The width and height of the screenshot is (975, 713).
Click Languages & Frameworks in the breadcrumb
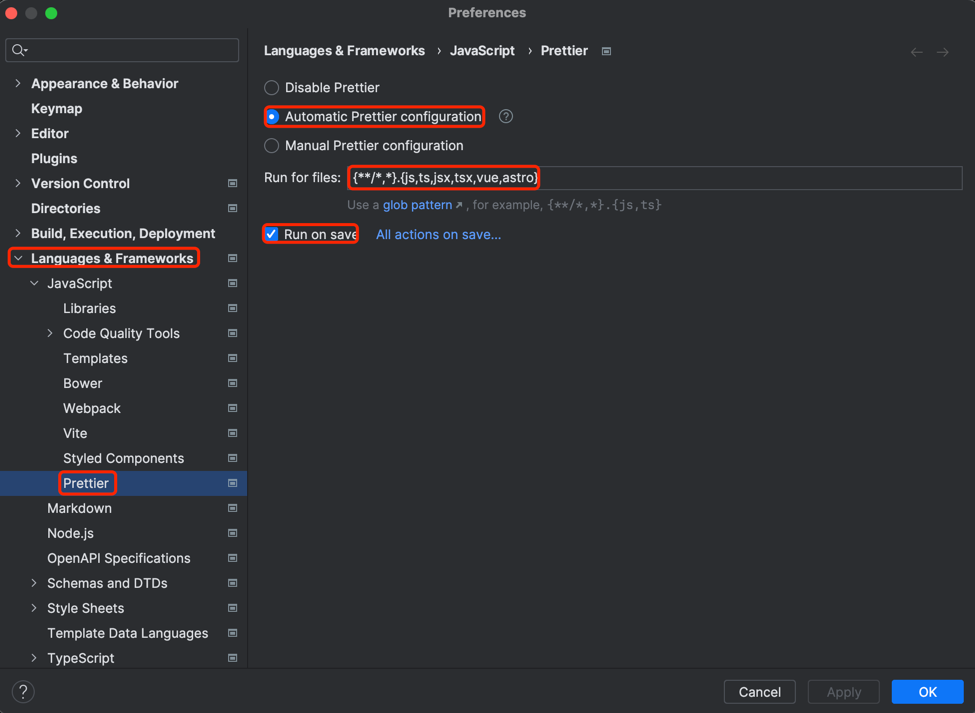click(344, 51)
